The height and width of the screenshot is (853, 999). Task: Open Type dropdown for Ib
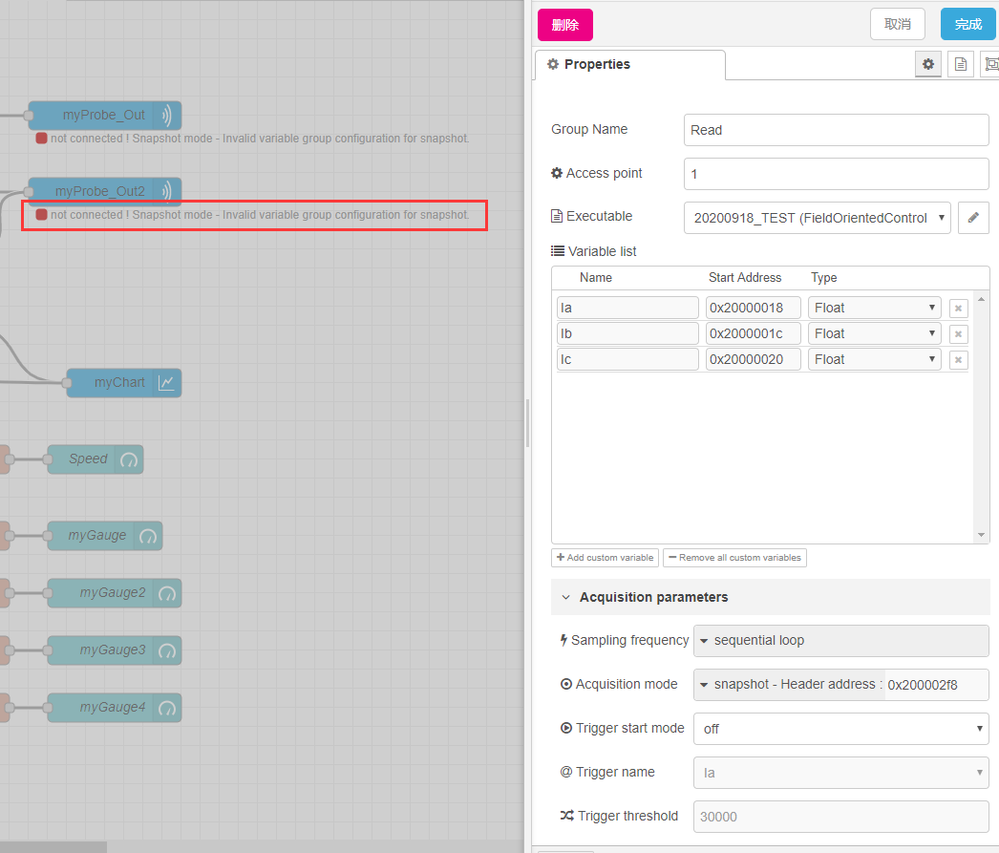(x=874, y=333)
